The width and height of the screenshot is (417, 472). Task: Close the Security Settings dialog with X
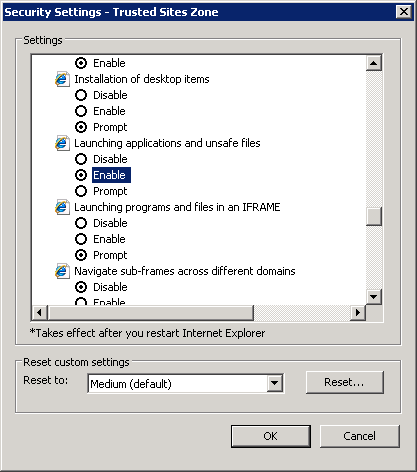[x=404, y=12]
